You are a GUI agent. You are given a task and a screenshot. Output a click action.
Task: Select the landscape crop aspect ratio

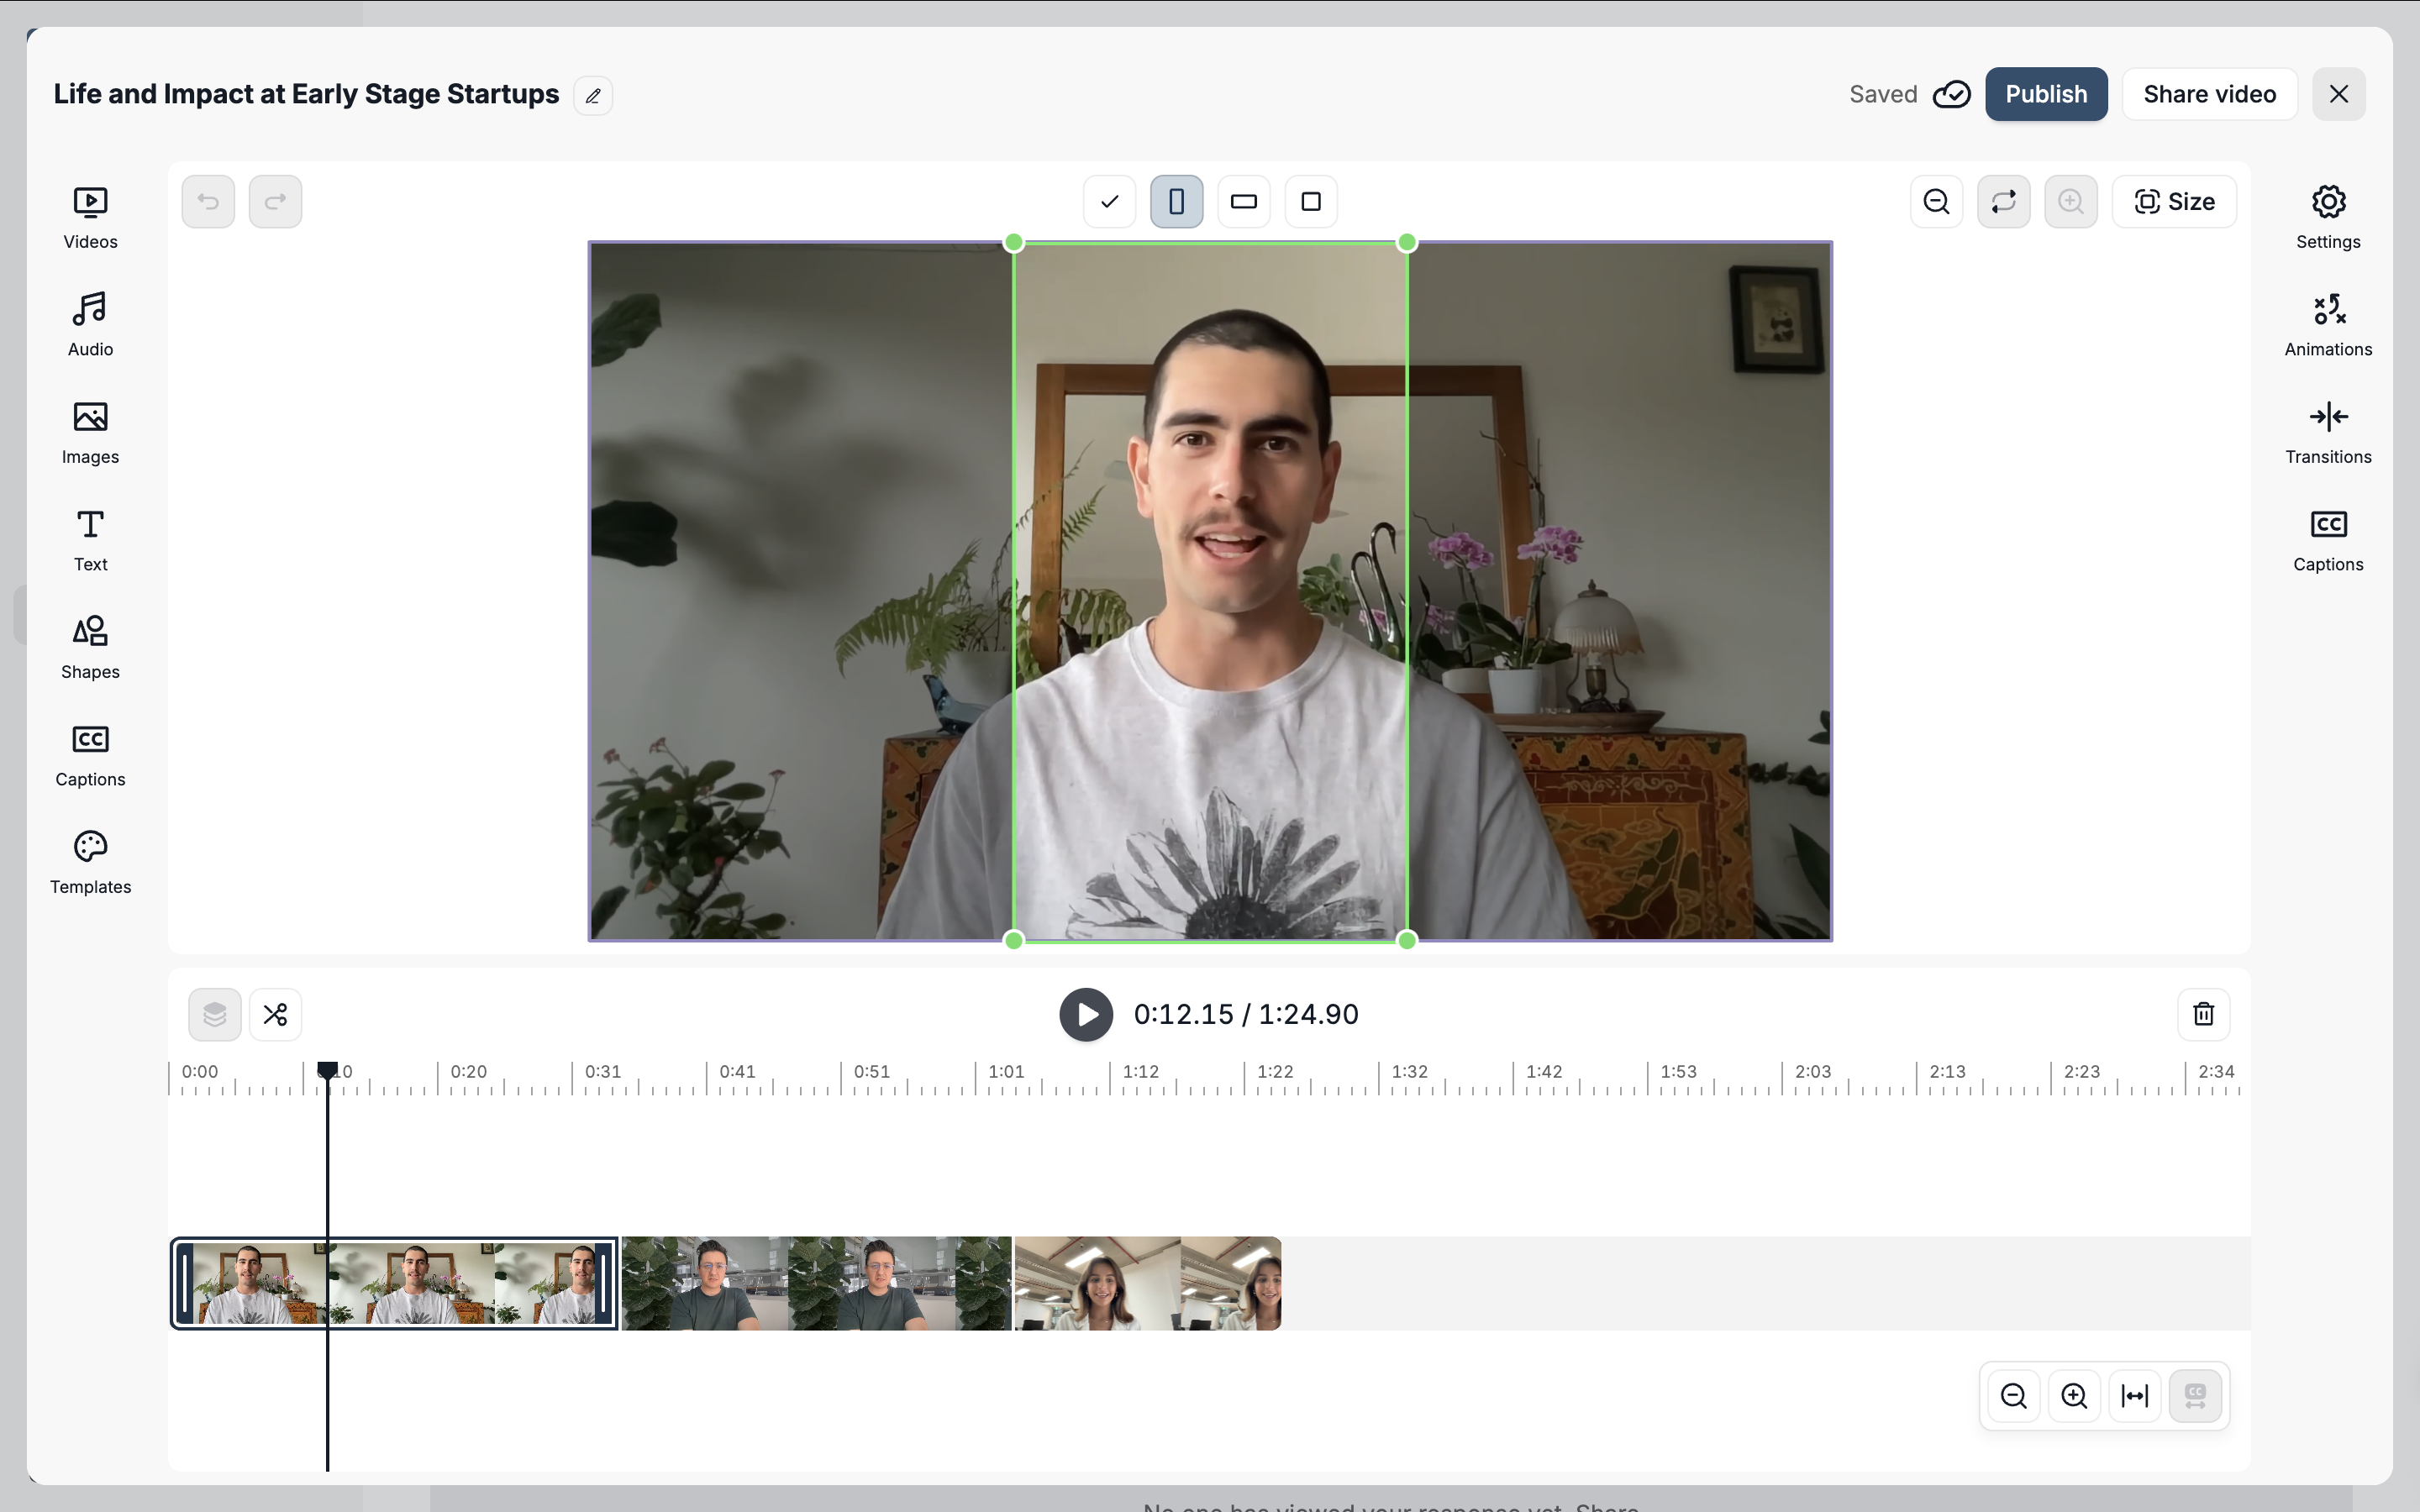1243,202
